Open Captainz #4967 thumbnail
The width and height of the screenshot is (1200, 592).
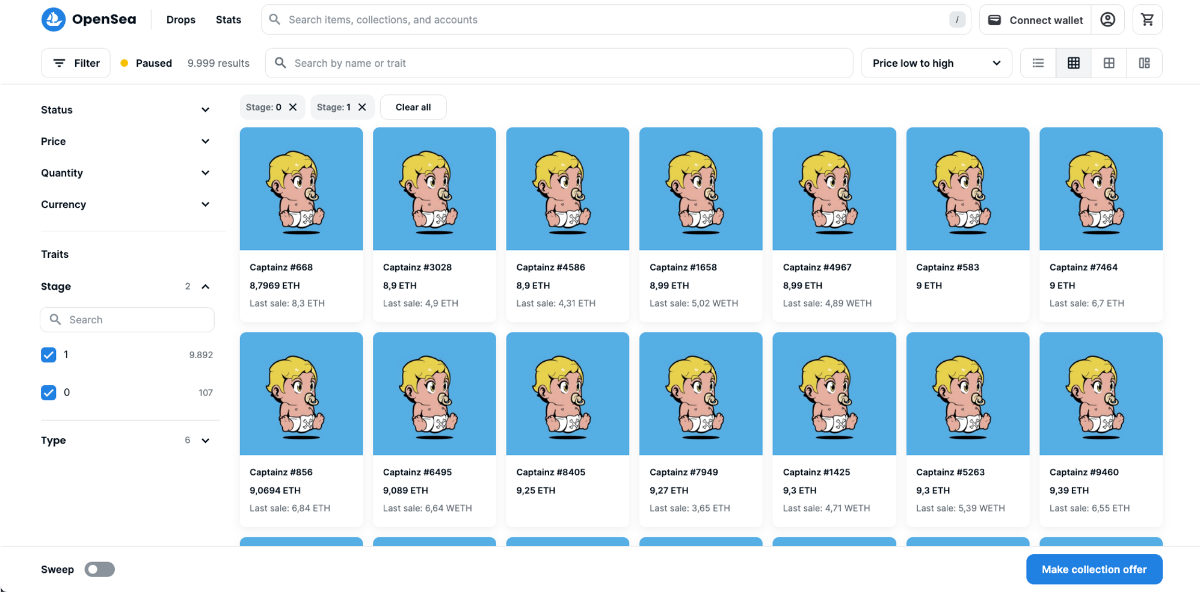[x=834, y=188]
